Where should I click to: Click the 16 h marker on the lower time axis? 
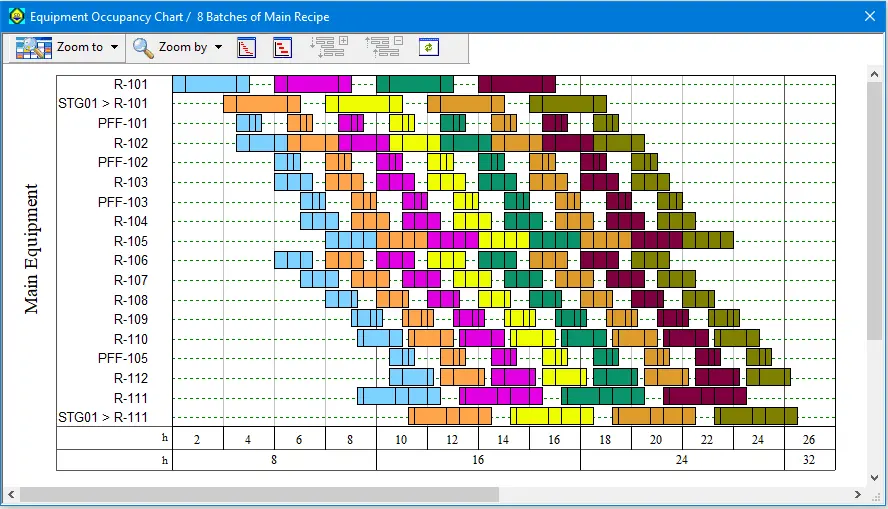coord(478,460)
